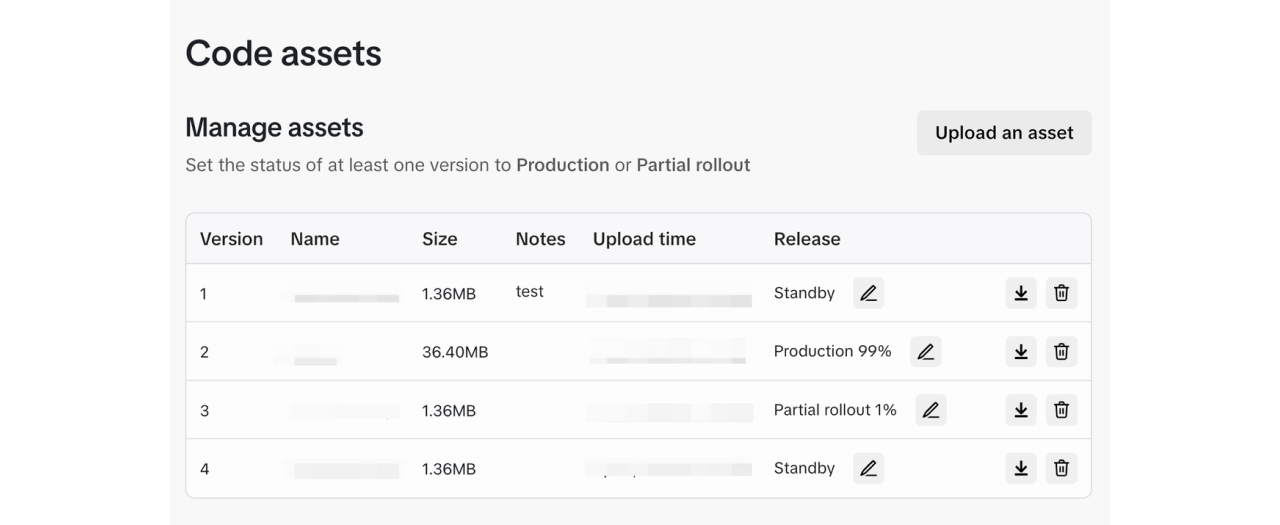Delete the version 3 asset
The image size is (1280, 525).
(x=1061, y=410)
